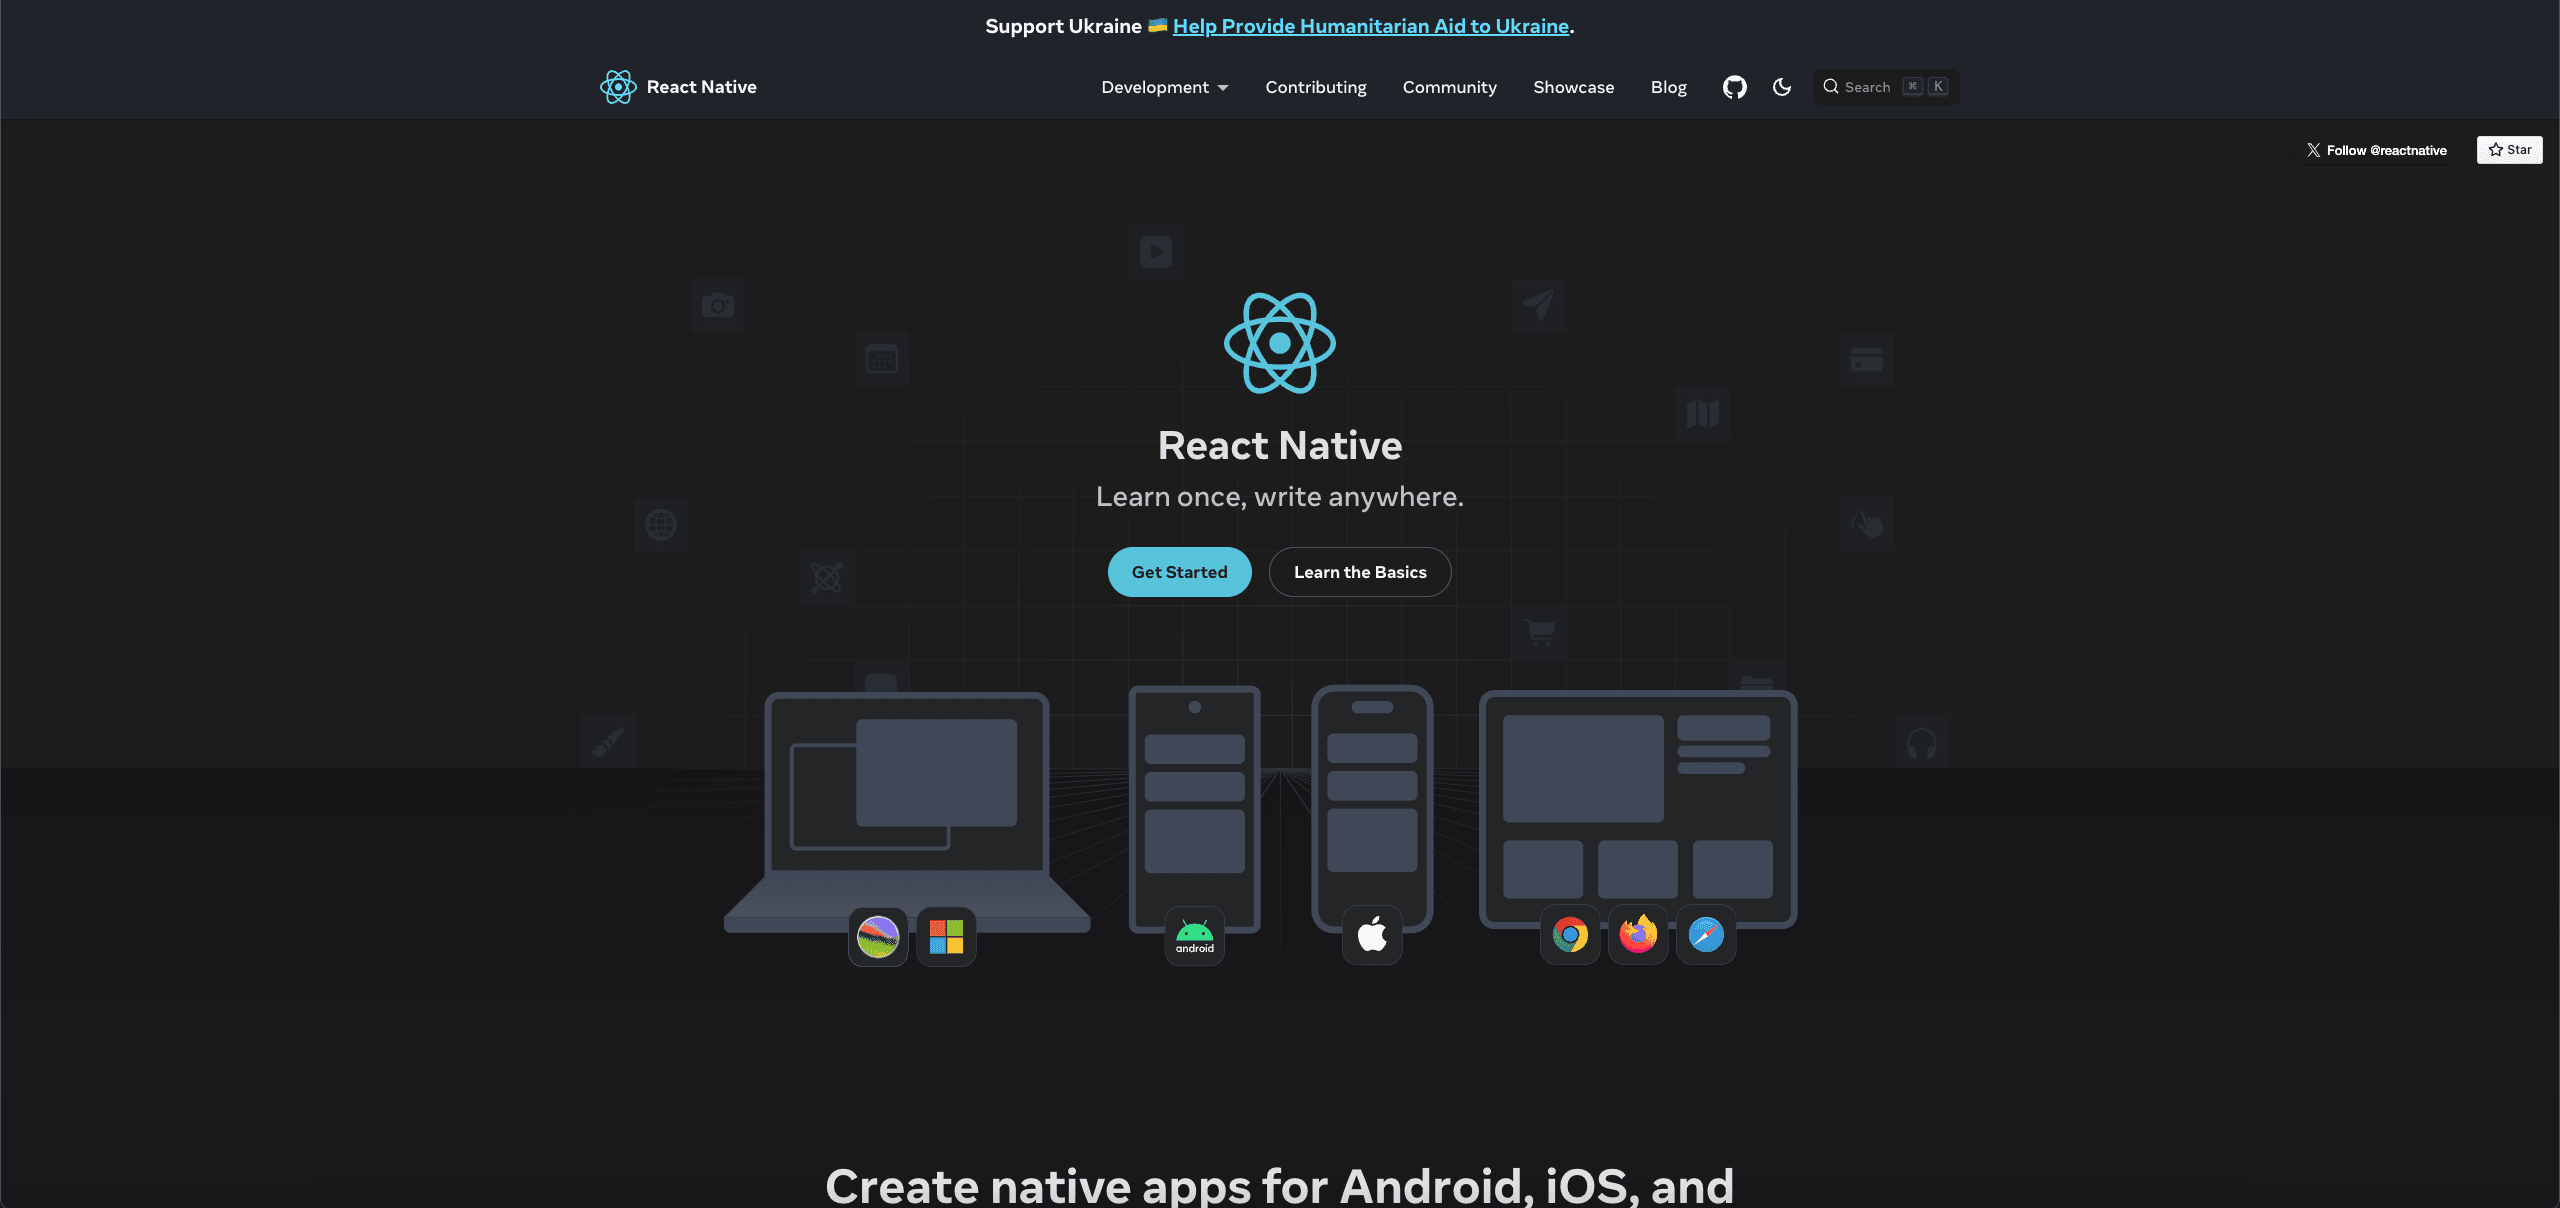Click the macOS Sonoma icon on desktop section
The width and height of the screenshot is (2560, 1208).
pyautogui.click(x=877, y=935)
